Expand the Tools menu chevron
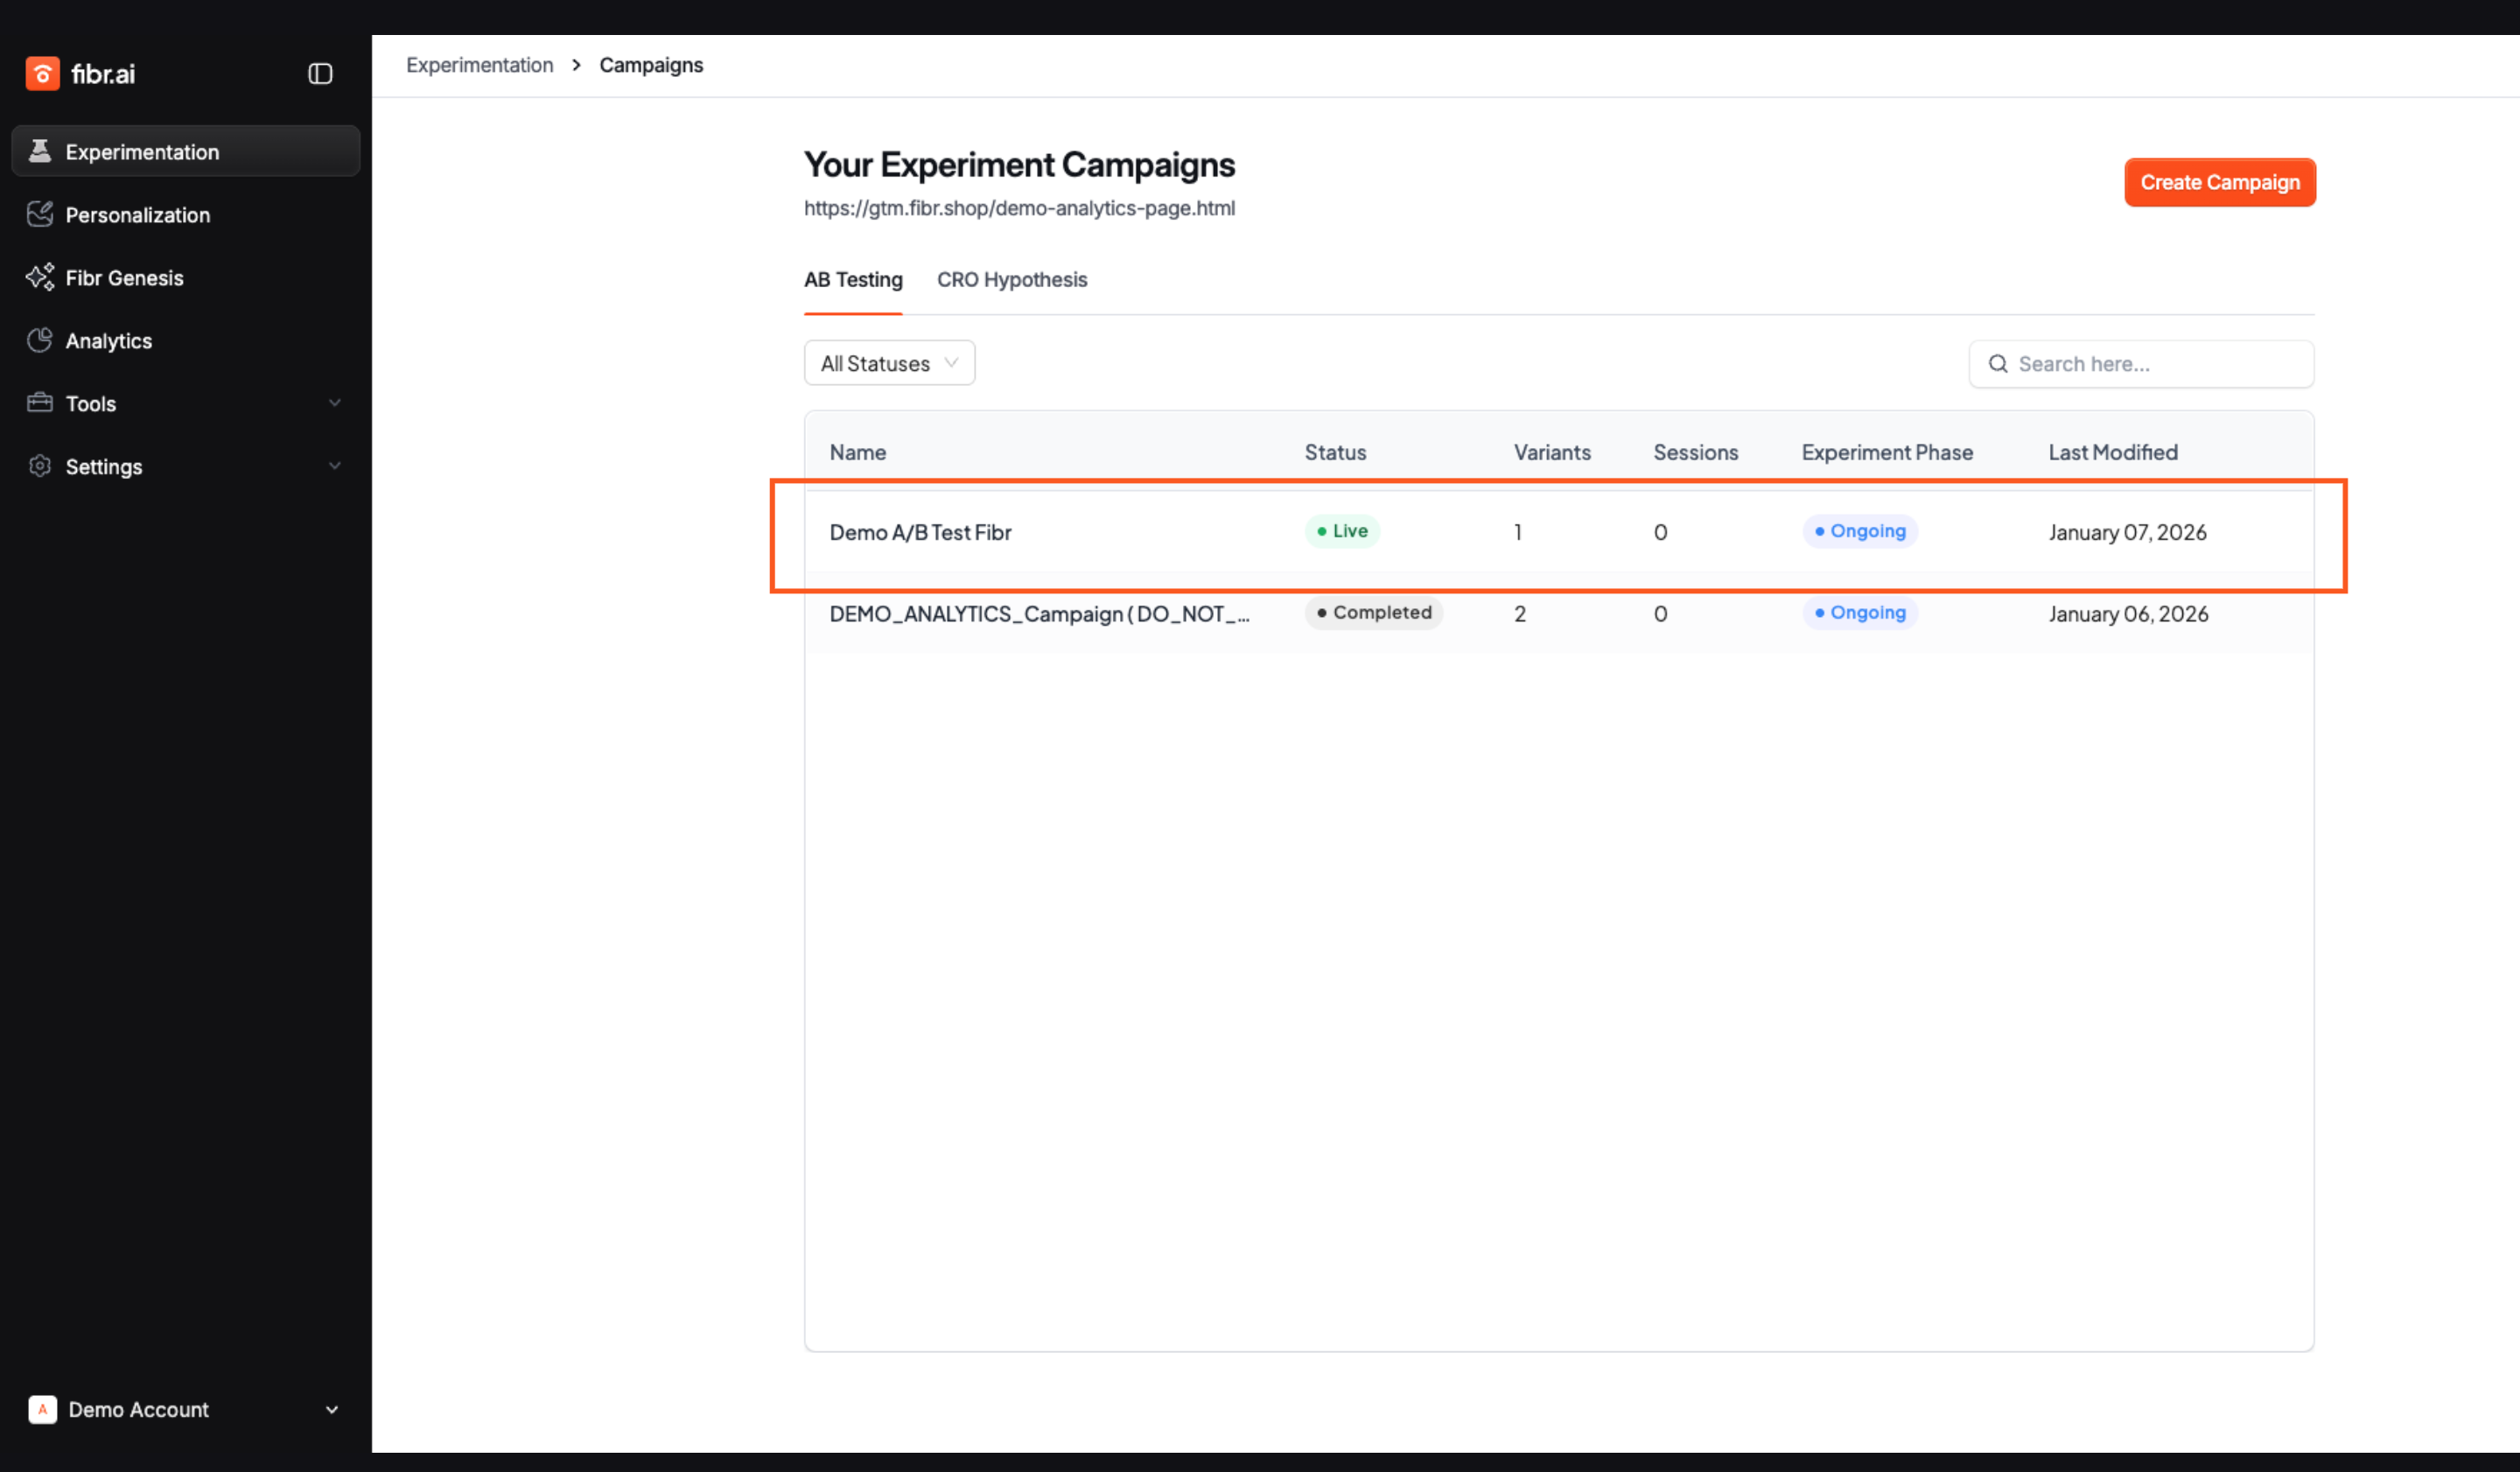This screenshot has width=2520, height=1472. coord(335,403)
